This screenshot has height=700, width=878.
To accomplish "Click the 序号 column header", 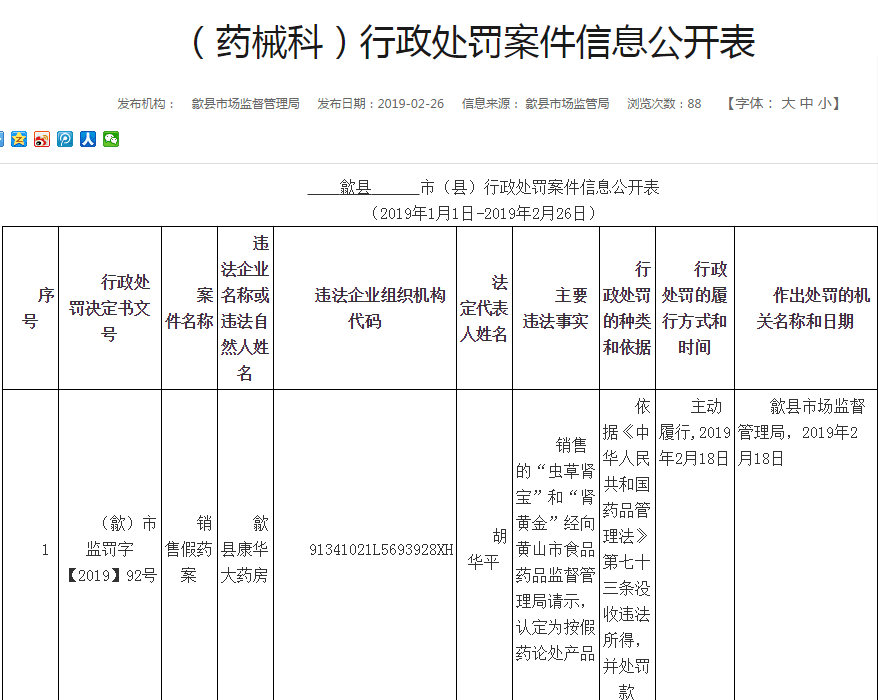I will [x=30, y=308].
